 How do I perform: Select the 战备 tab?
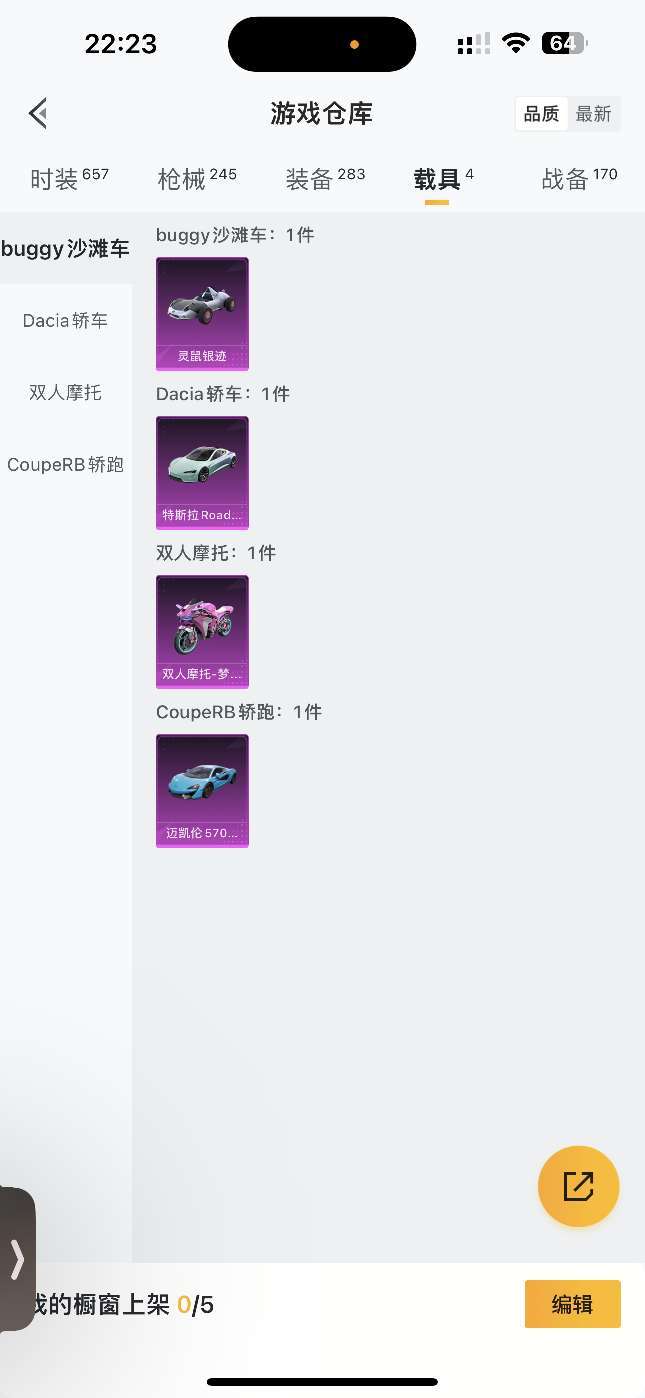click(580, 178)
